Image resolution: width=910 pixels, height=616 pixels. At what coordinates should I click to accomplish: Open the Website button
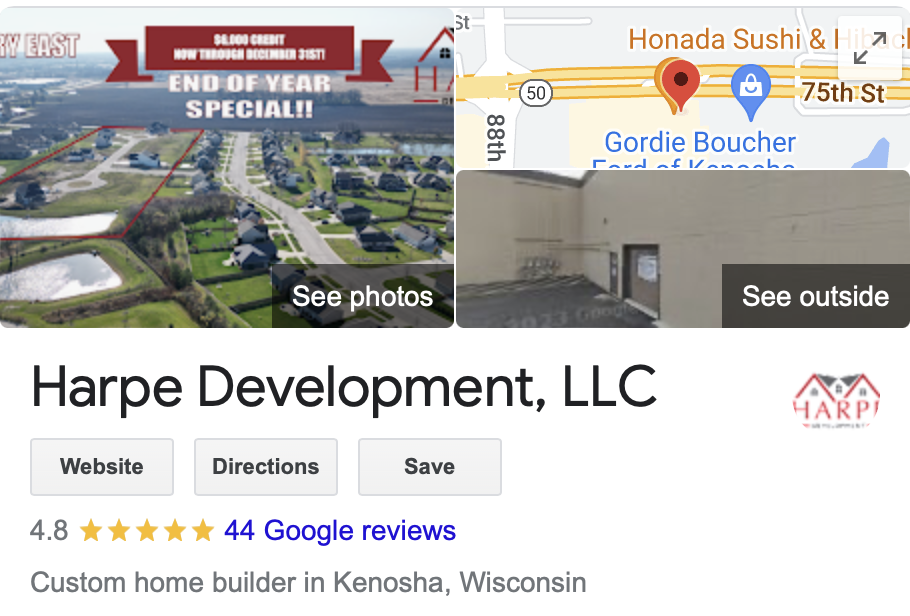coord(102,467)
